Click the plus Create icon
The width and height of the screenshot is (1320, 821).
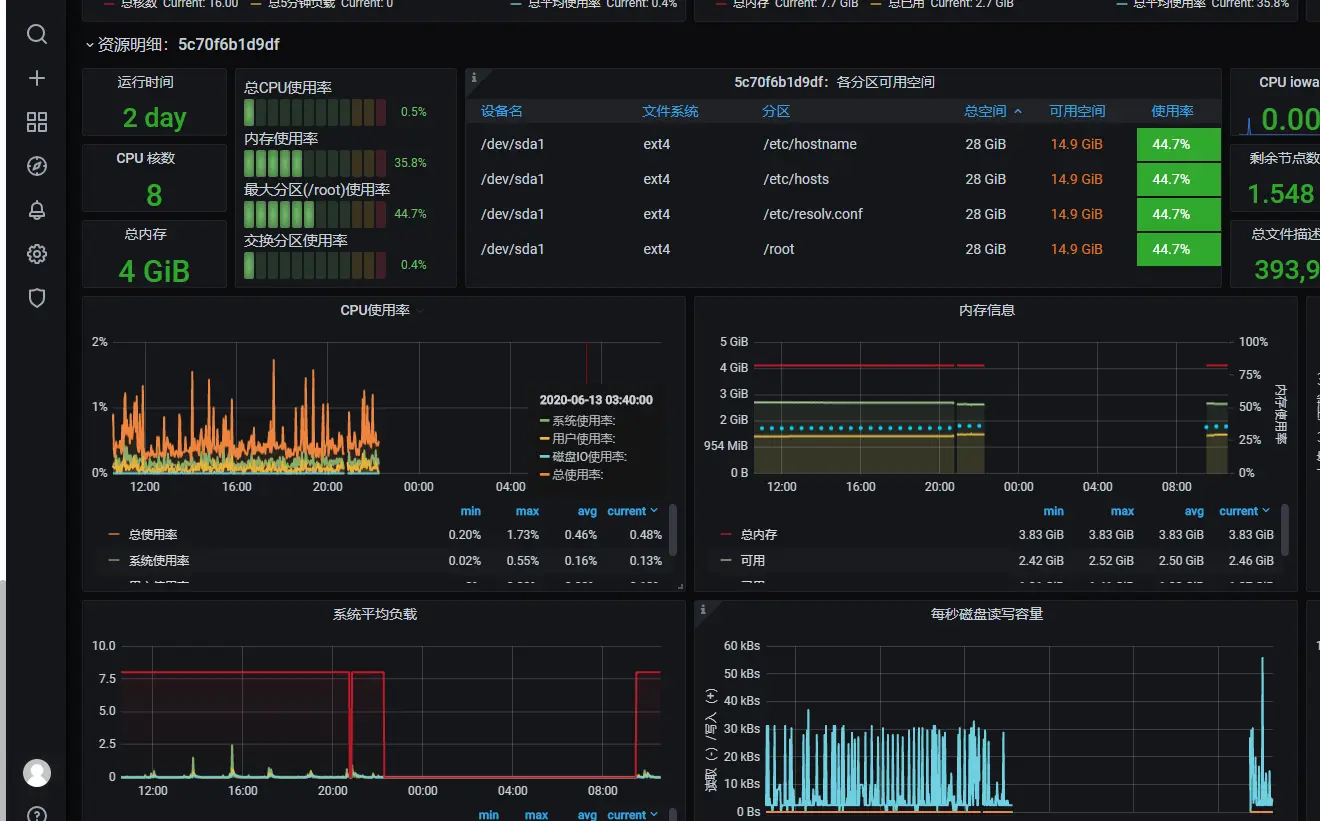[x=37, y=78]
